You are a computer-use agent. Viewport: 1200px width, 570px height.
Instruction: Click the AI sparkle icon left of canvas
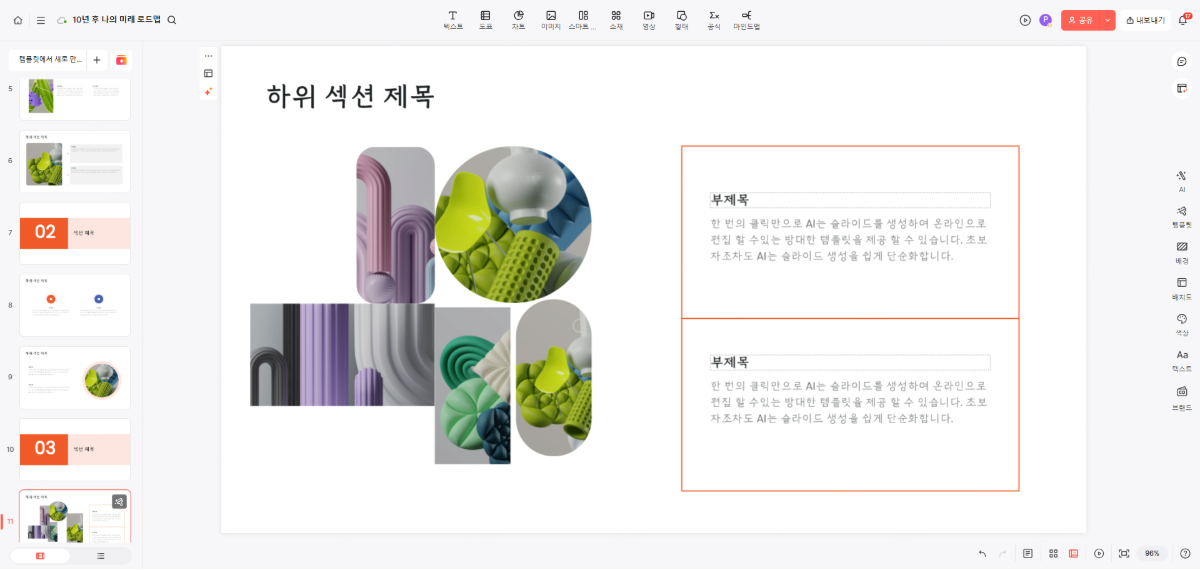[x=208, y=91]
